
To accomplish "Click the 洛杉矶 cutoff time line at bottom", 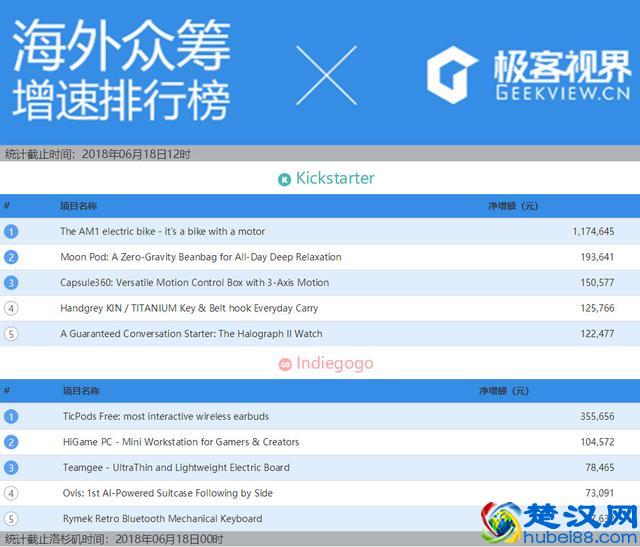I will click(x=114, y=539).
